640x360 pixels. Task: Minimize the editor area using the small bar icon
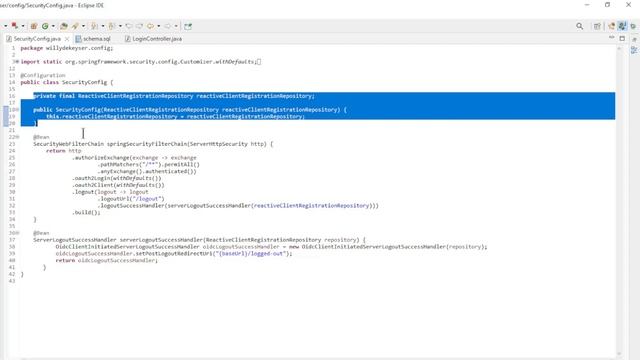point(611,38)
